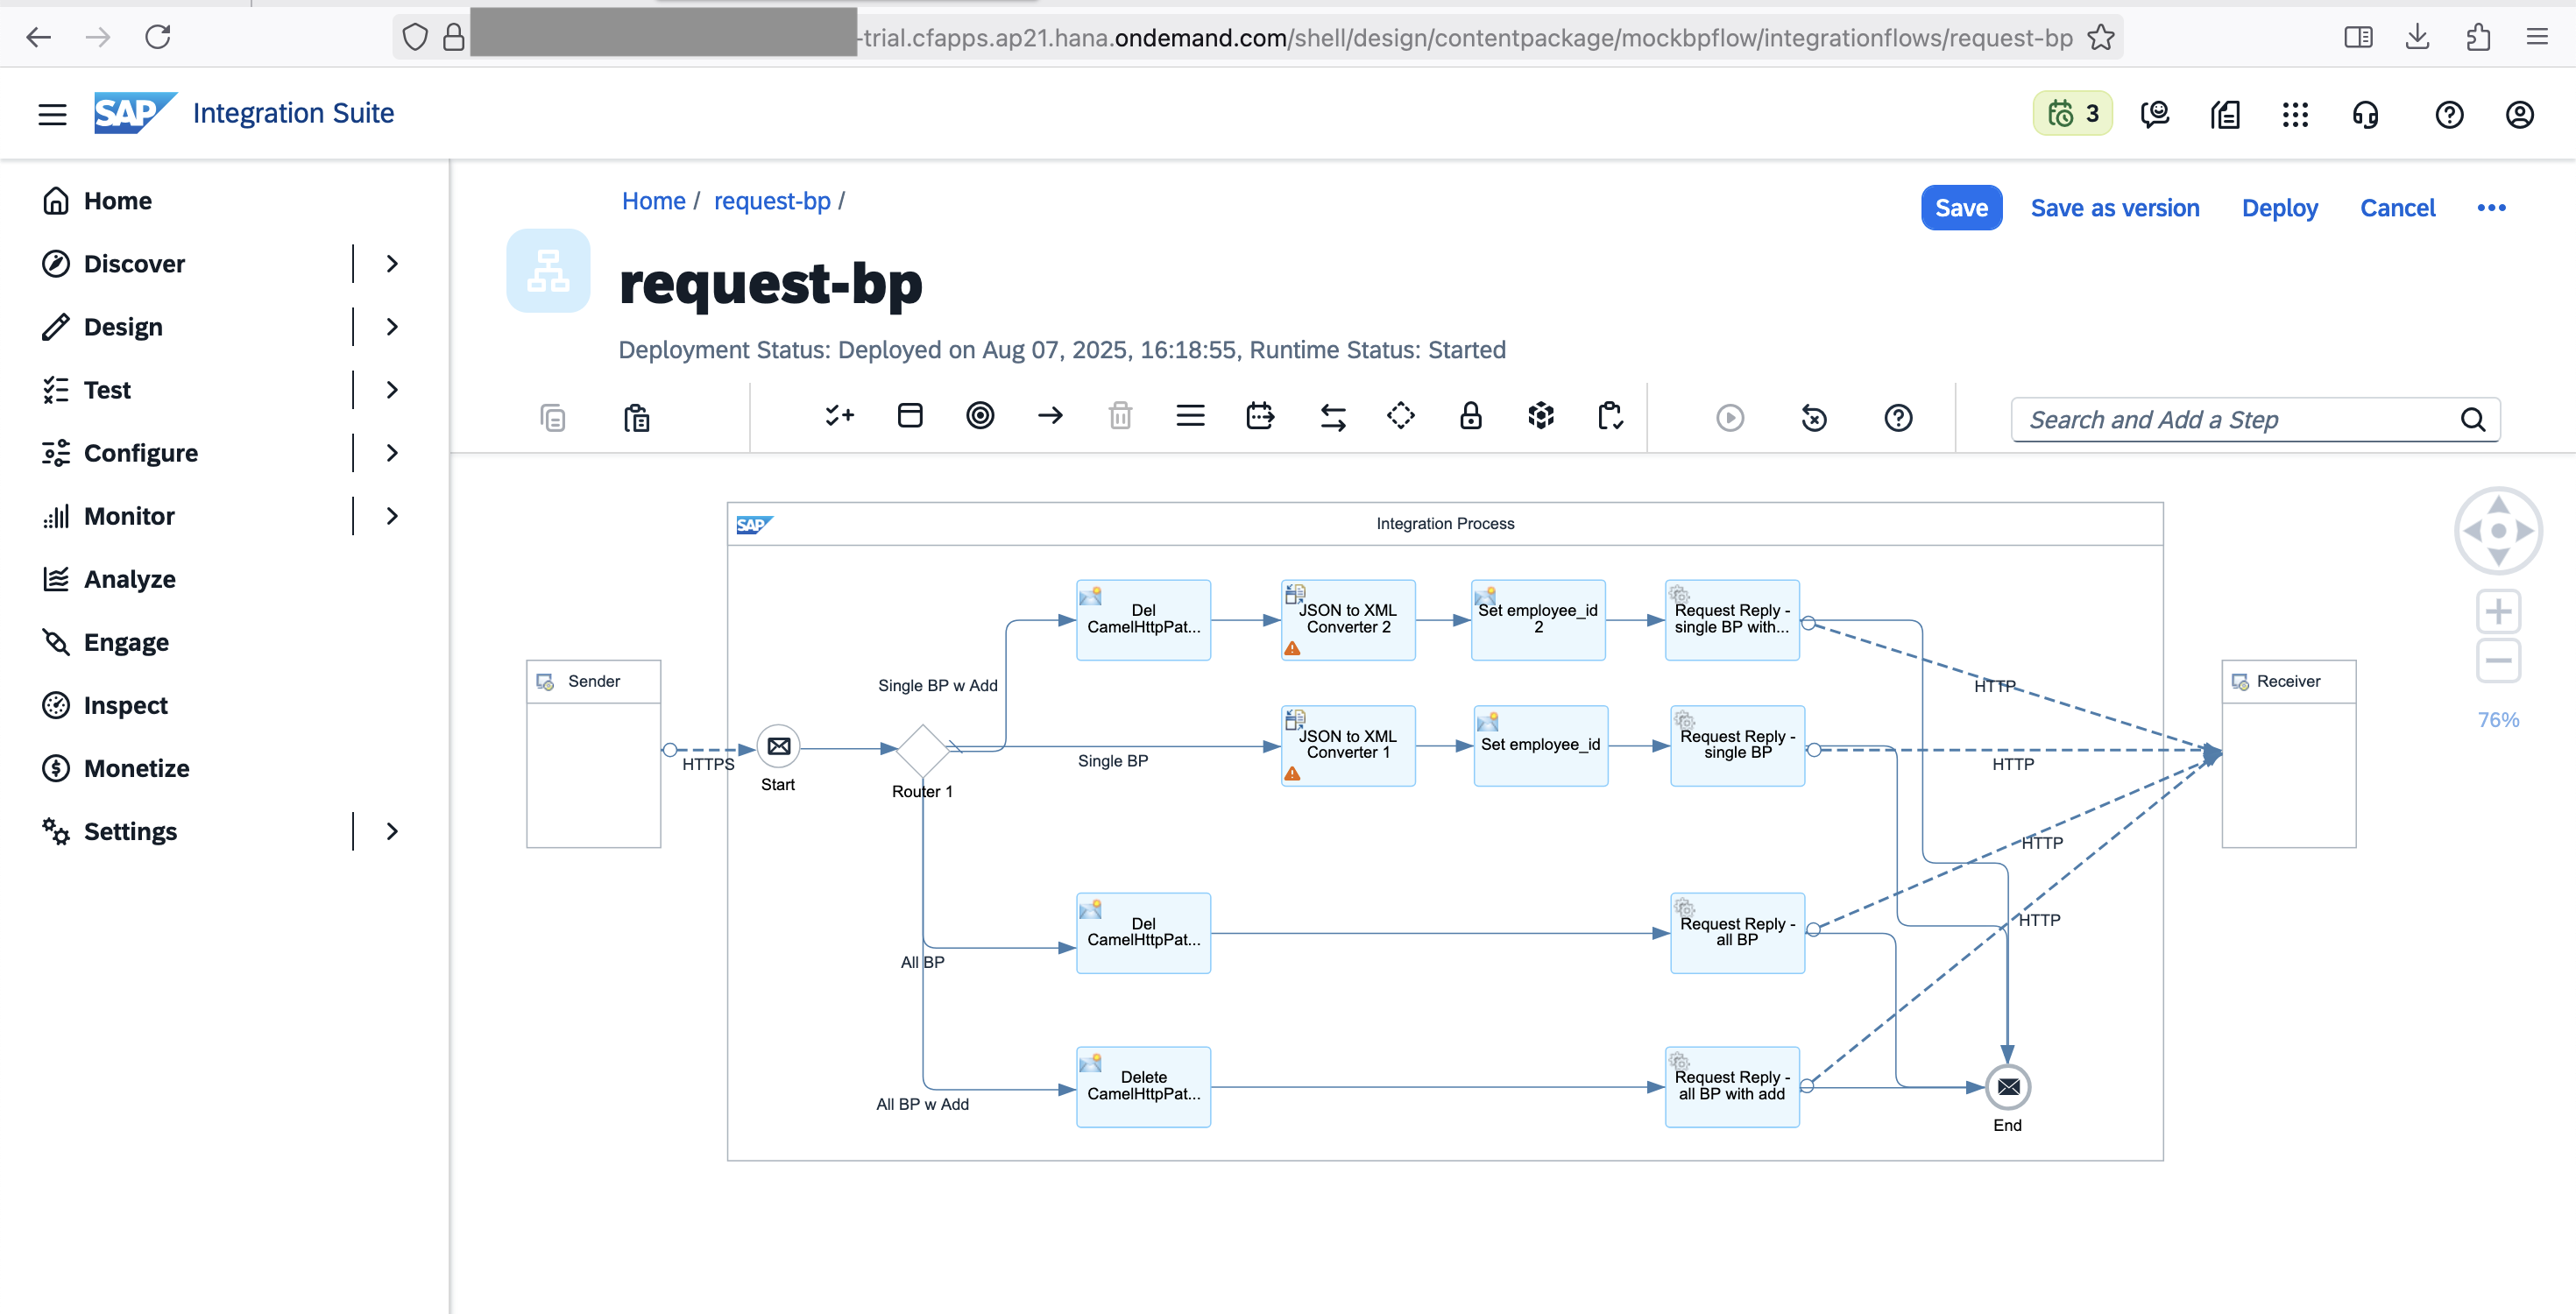
Task: Open the Security padlock icon in toolbar
Action: coord(1470,415)
